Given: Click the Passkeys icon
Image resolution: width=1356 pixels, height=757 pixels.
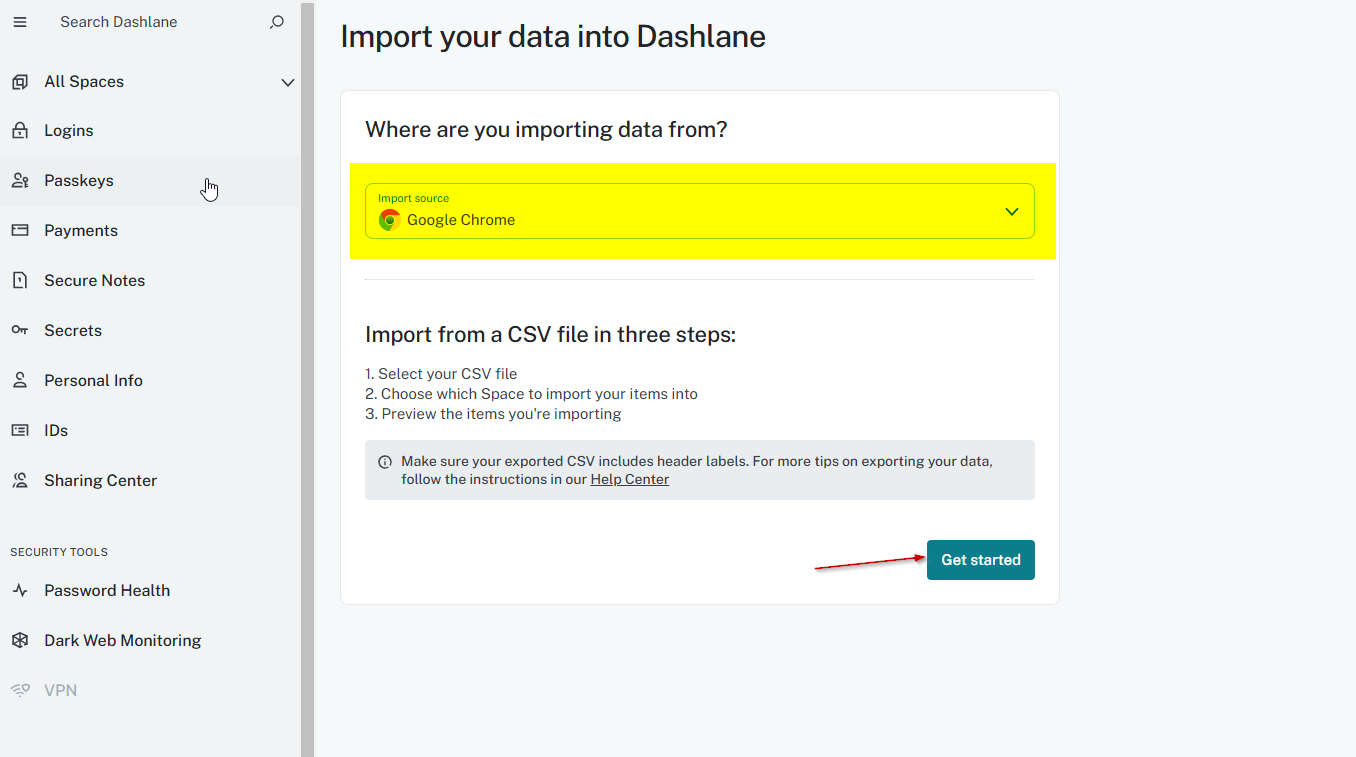Looking at the screenshot, I should click(x=20, y=181).
